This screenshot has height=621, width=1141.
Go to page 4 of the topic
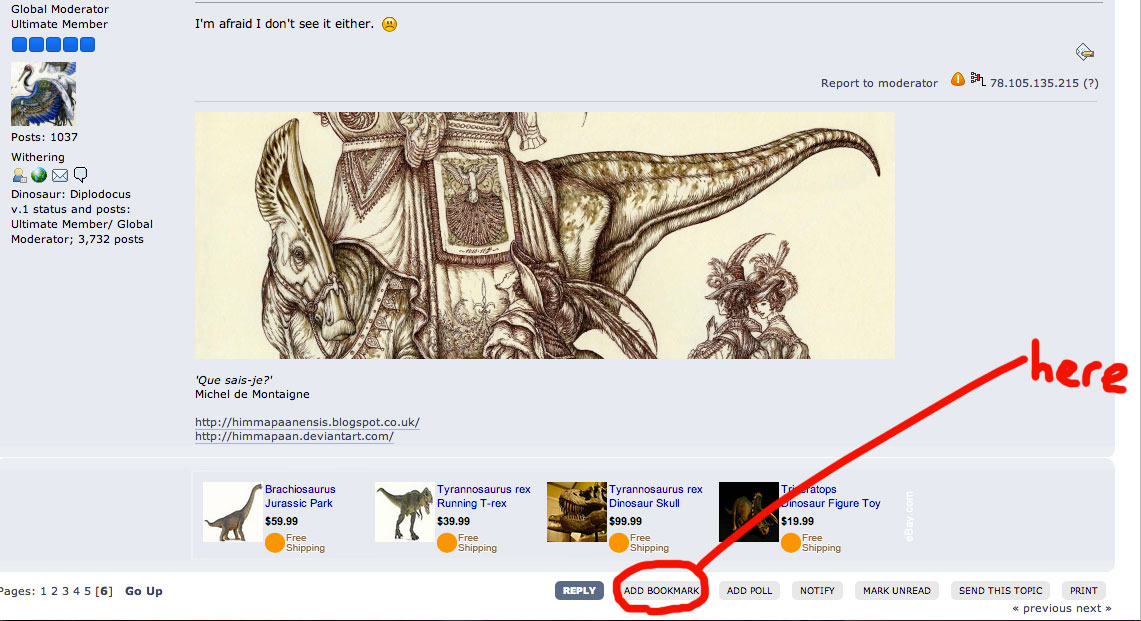(x=76, y=591)
